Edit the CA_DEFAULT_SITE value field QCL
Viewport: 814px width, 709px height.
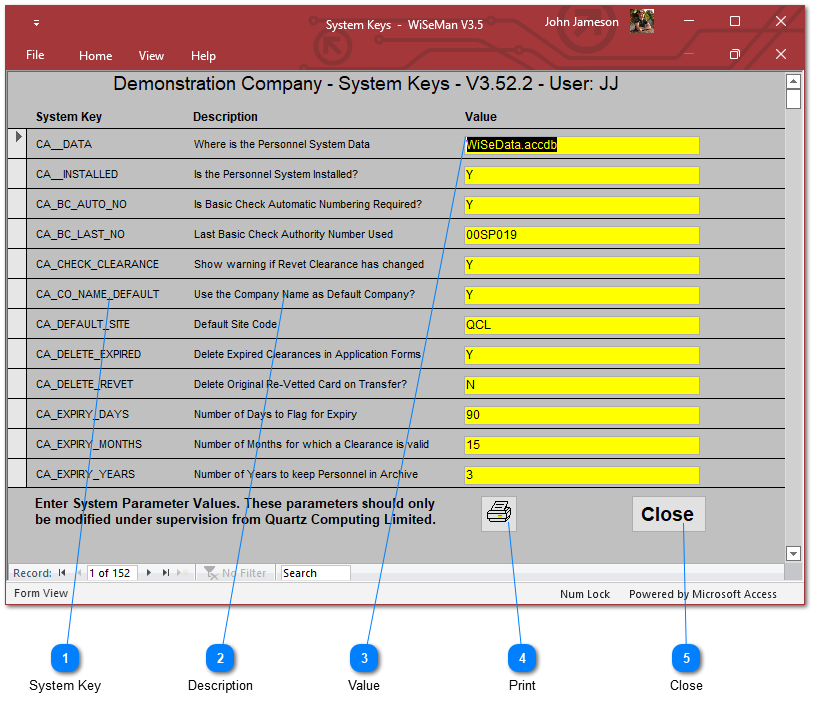(x=581, y=325)
